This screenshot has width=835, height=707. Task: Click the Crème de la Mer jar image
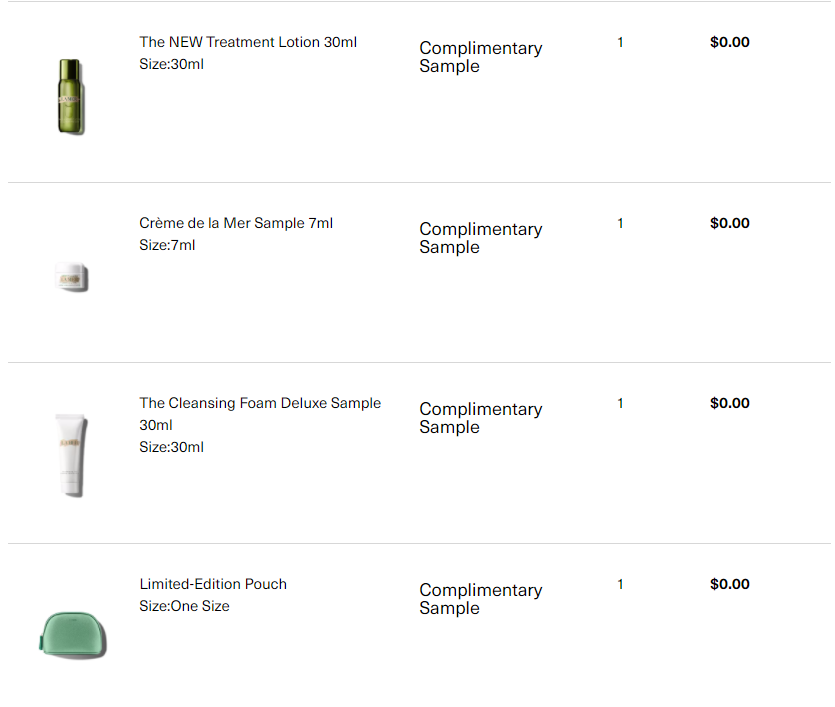pos(72,277)
